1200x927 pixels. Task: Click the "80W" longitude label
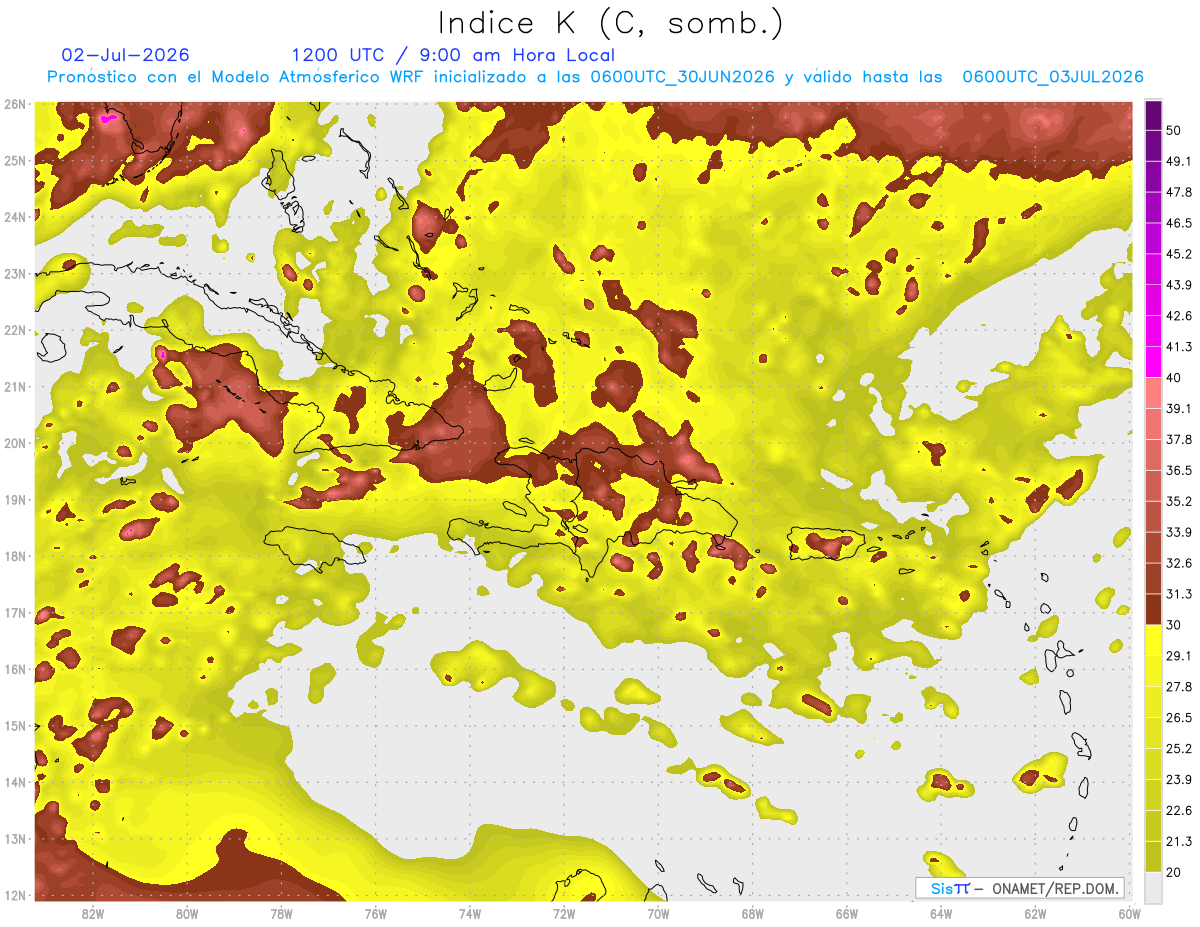click(x=187, y=913)
